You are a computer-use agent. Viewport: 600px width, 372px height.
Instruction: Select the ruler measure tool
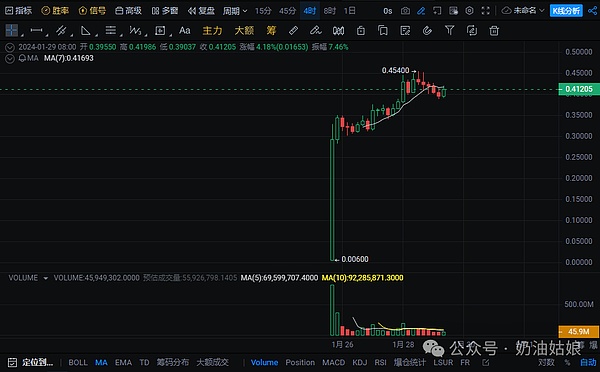(x=293, y=30)
